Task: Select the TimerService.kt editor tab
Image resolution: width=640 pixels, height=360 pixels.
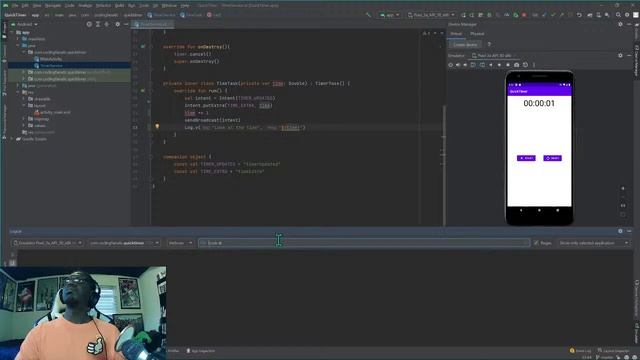Action: (154, 24)
